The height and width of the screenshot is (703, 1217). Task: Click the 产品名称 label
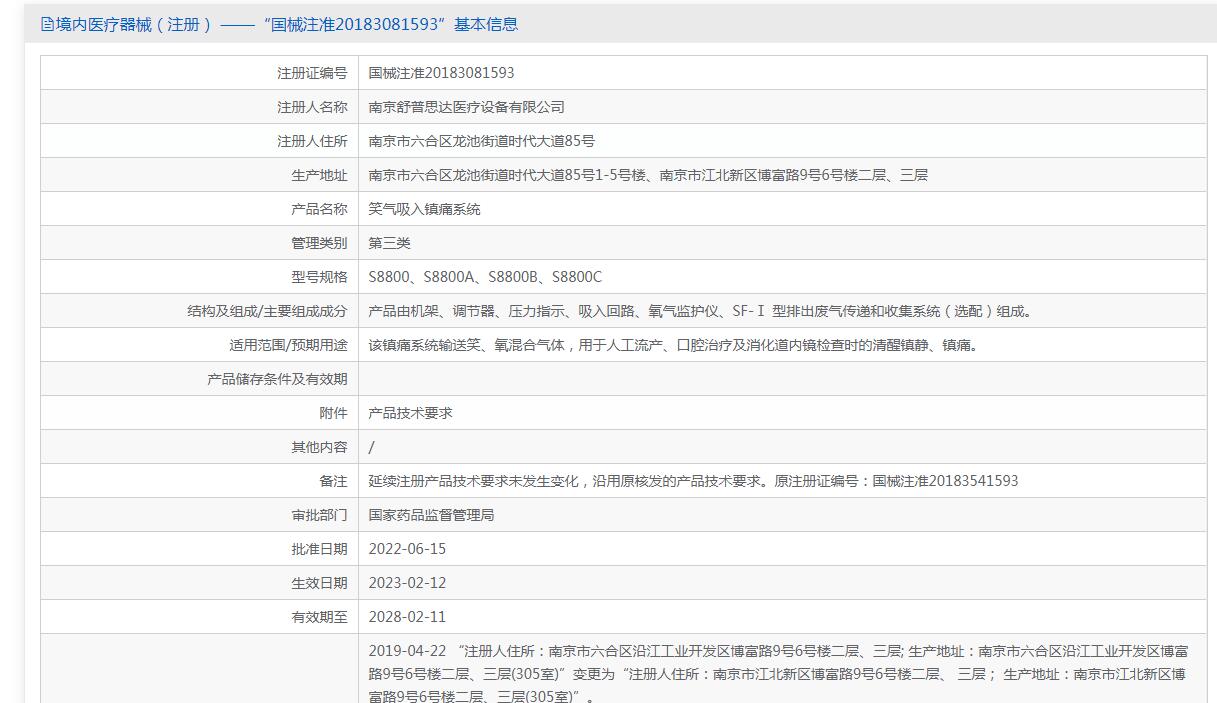pyautogui.click(x=319, y=209)
